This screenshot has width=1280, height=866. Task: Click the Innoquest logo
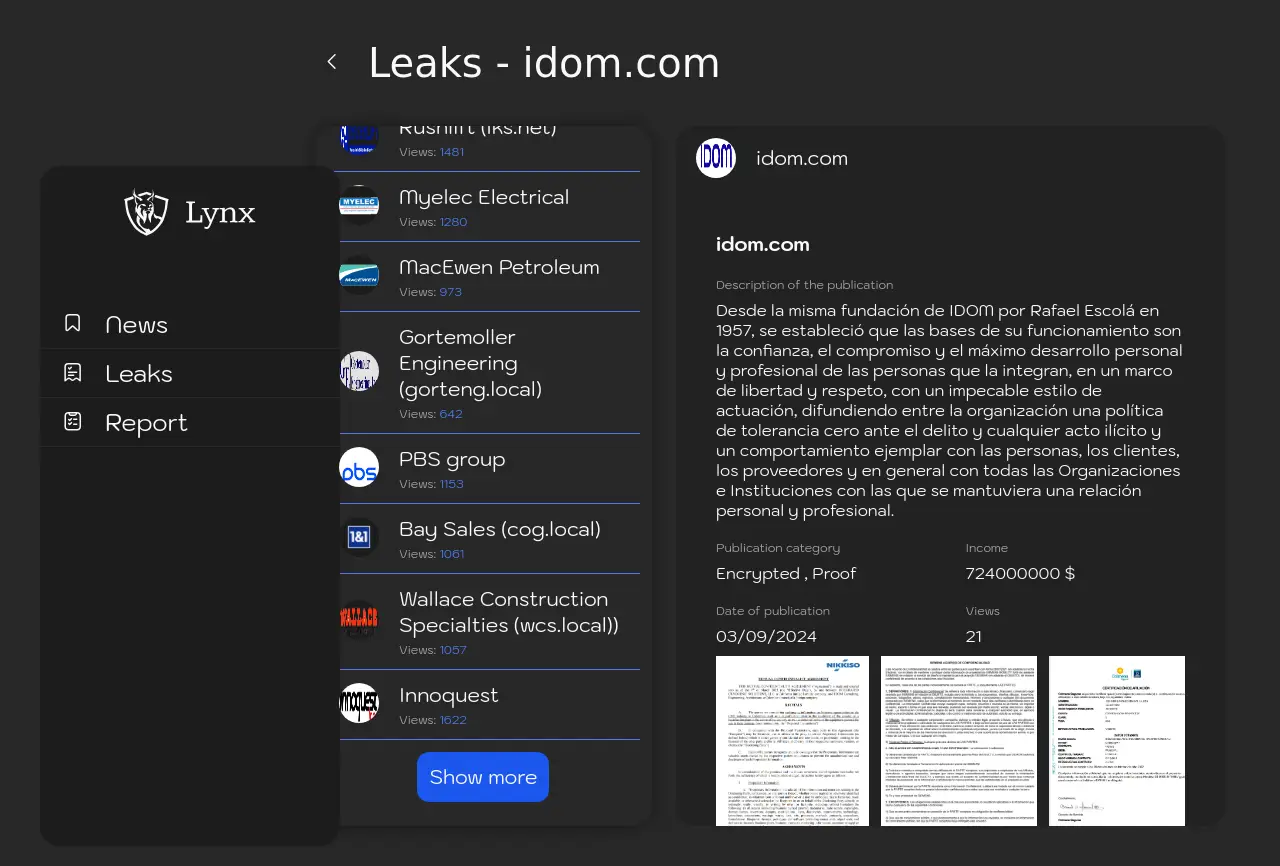coord(359,703)
